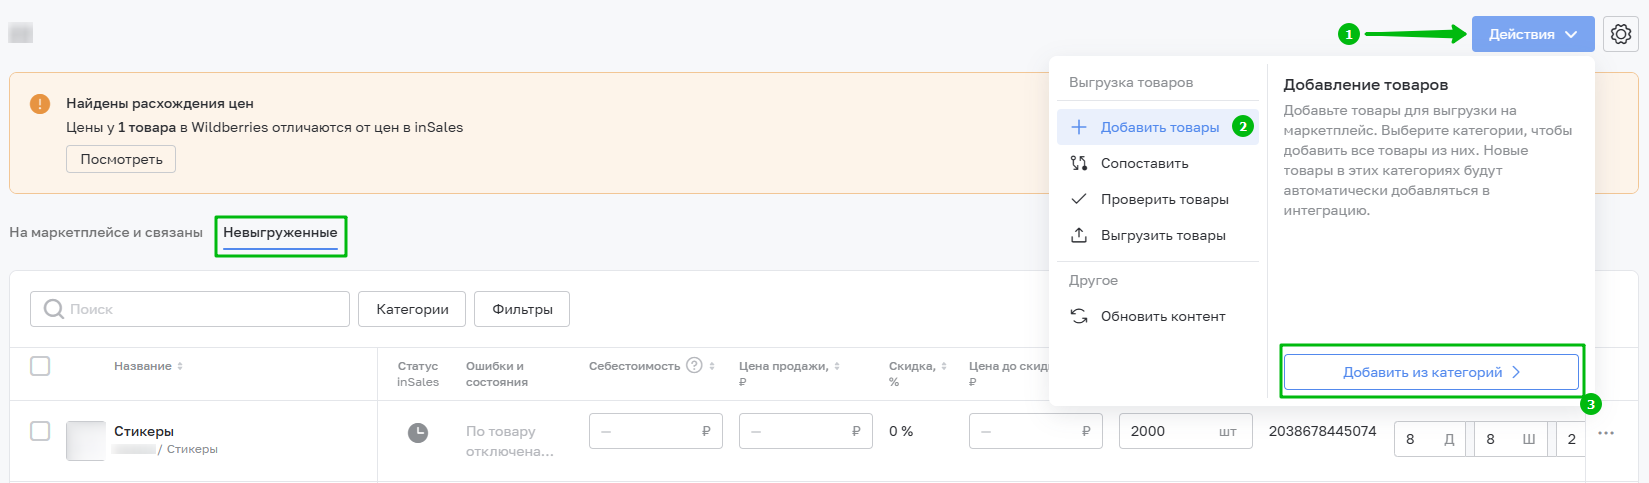Click the settings gear icon

point(1621,34)
